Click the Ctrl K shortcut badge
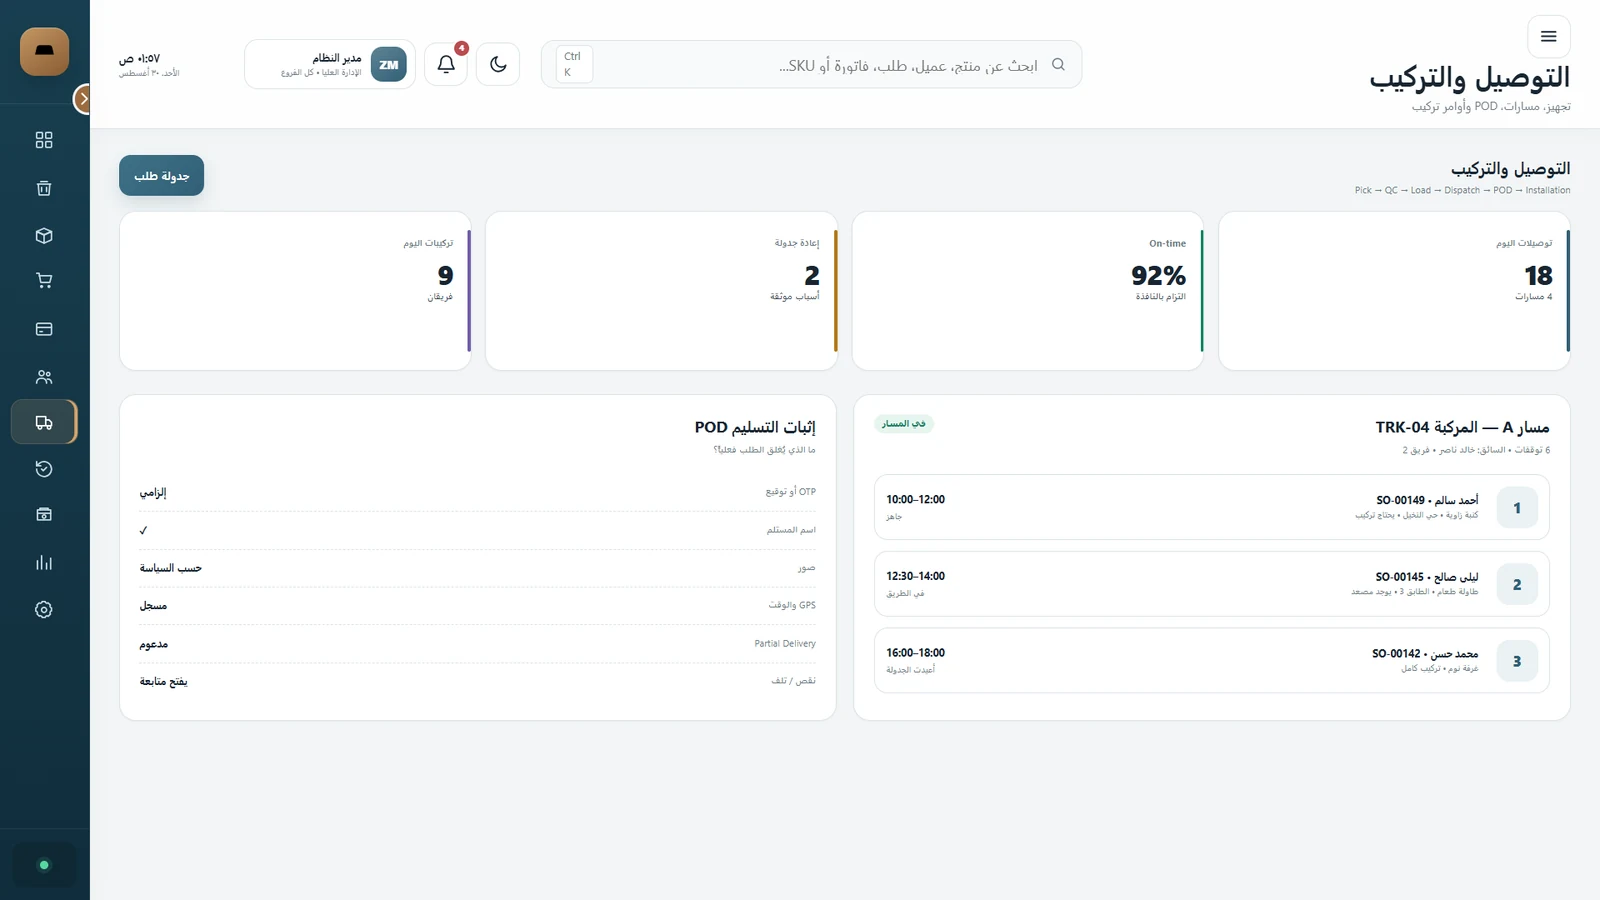The width and height of the screenshot is (1600, 900). pos(574,64)
